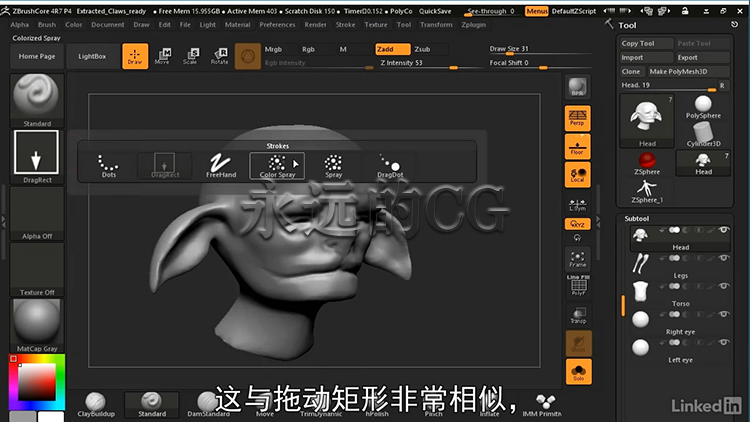Select the Legs subtool
This screenshot has height=422, width=750.
[680, 266]
